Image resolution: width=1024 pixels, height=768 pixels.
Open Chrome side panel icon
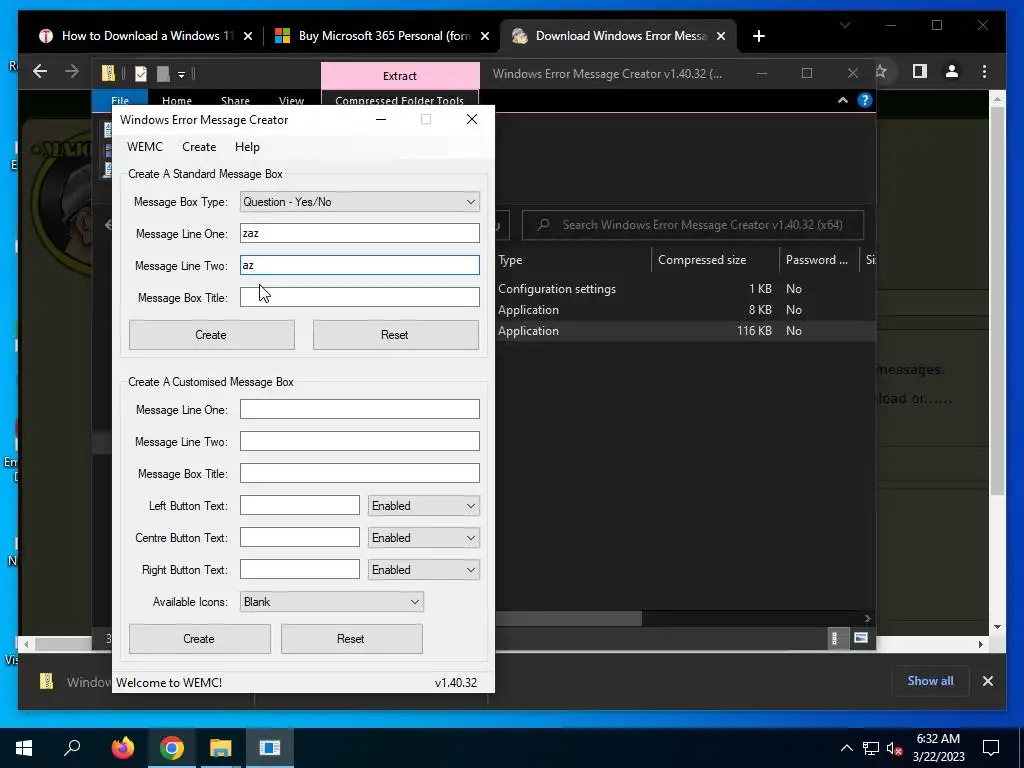pos(920,71)
